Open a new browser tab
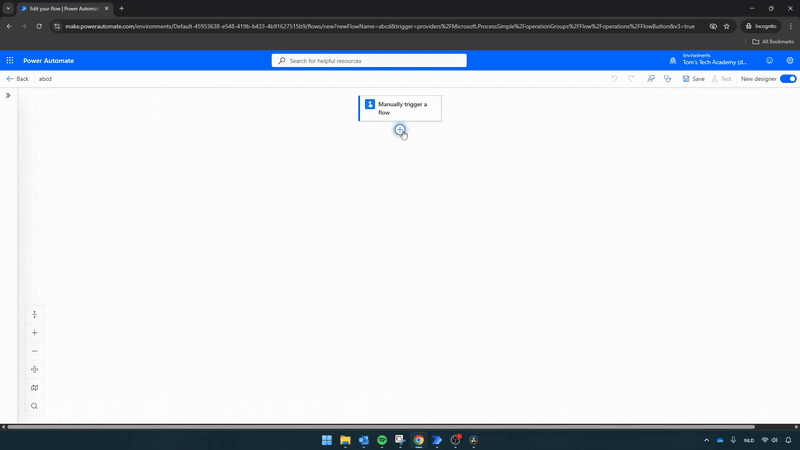This screenshot has height=450, width=800. tap(122, 8)
